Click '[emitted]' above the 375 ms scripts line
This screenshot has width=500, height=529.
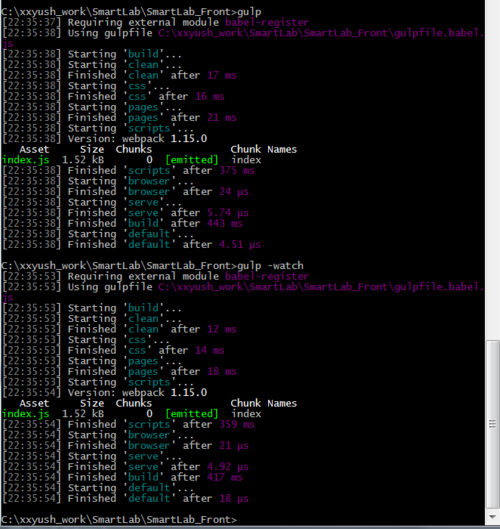pos(192,160)
